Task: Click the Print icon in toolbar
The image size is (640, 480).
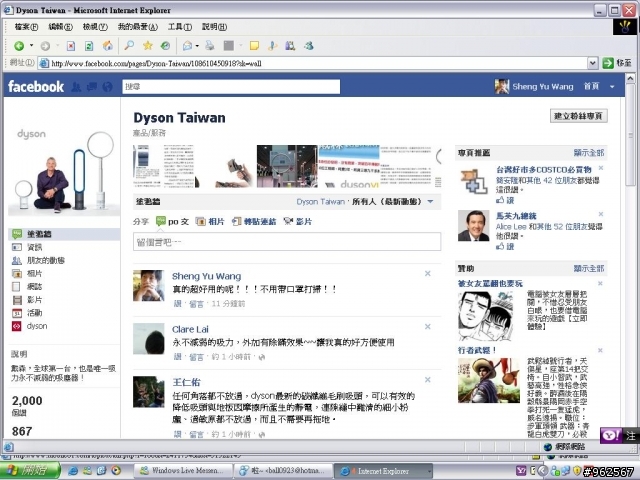Action: (x=210, y=45)
